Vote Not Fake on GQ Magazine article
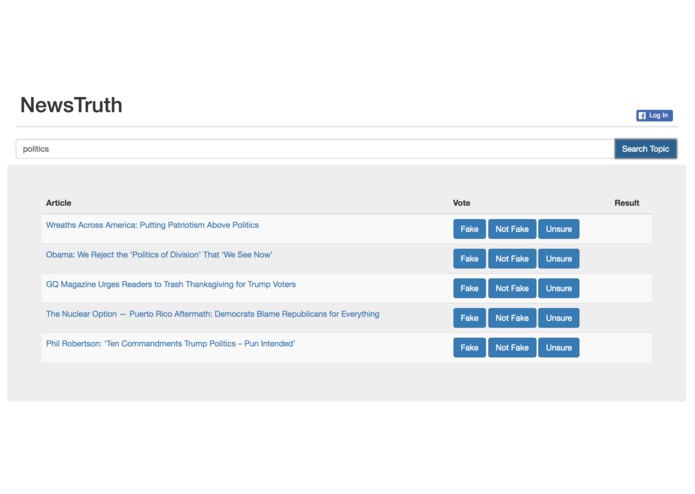695x494 pixels. coord(512,288)
